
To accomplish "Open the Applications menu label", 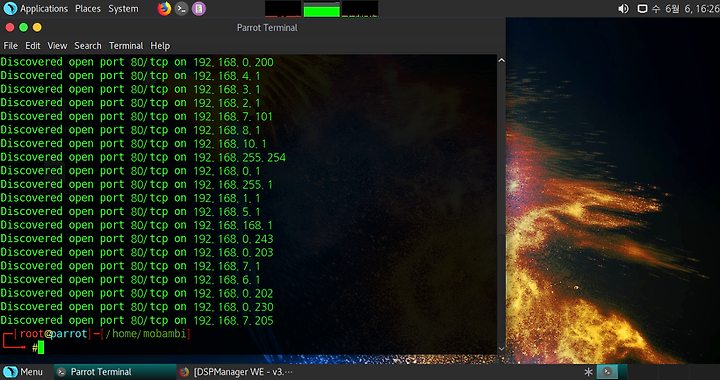I will pos(44,9).
